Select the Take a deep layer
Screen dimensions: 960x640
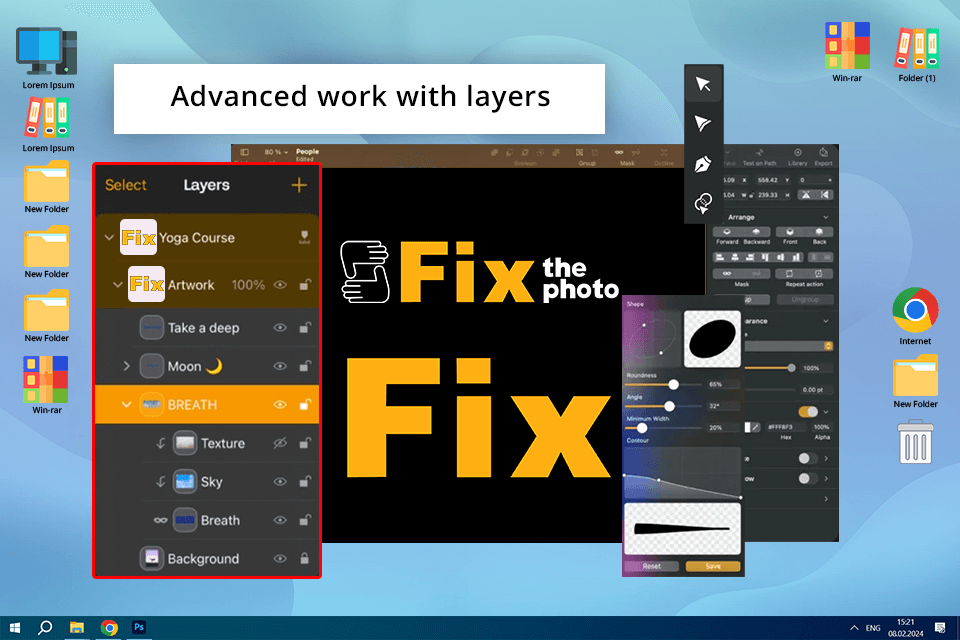207,328
